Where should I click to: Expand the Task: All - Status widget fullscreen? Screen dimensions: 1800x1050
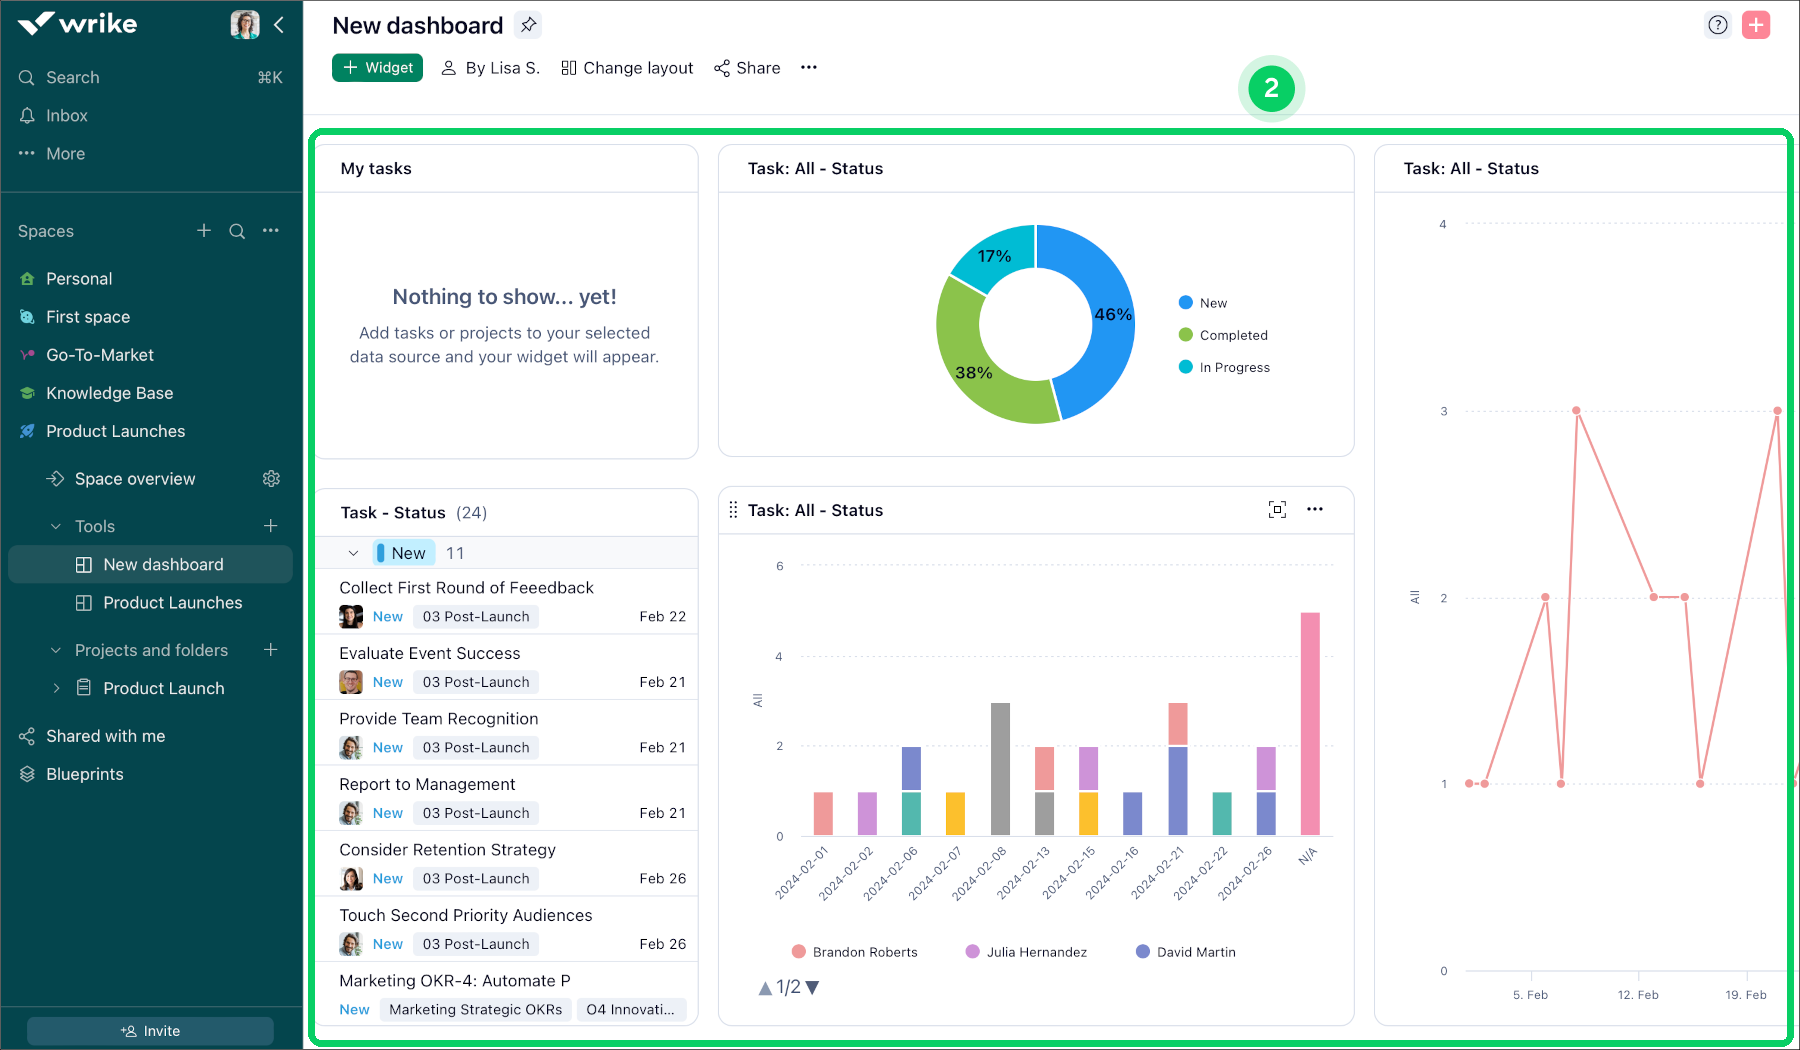[1277, 509]
